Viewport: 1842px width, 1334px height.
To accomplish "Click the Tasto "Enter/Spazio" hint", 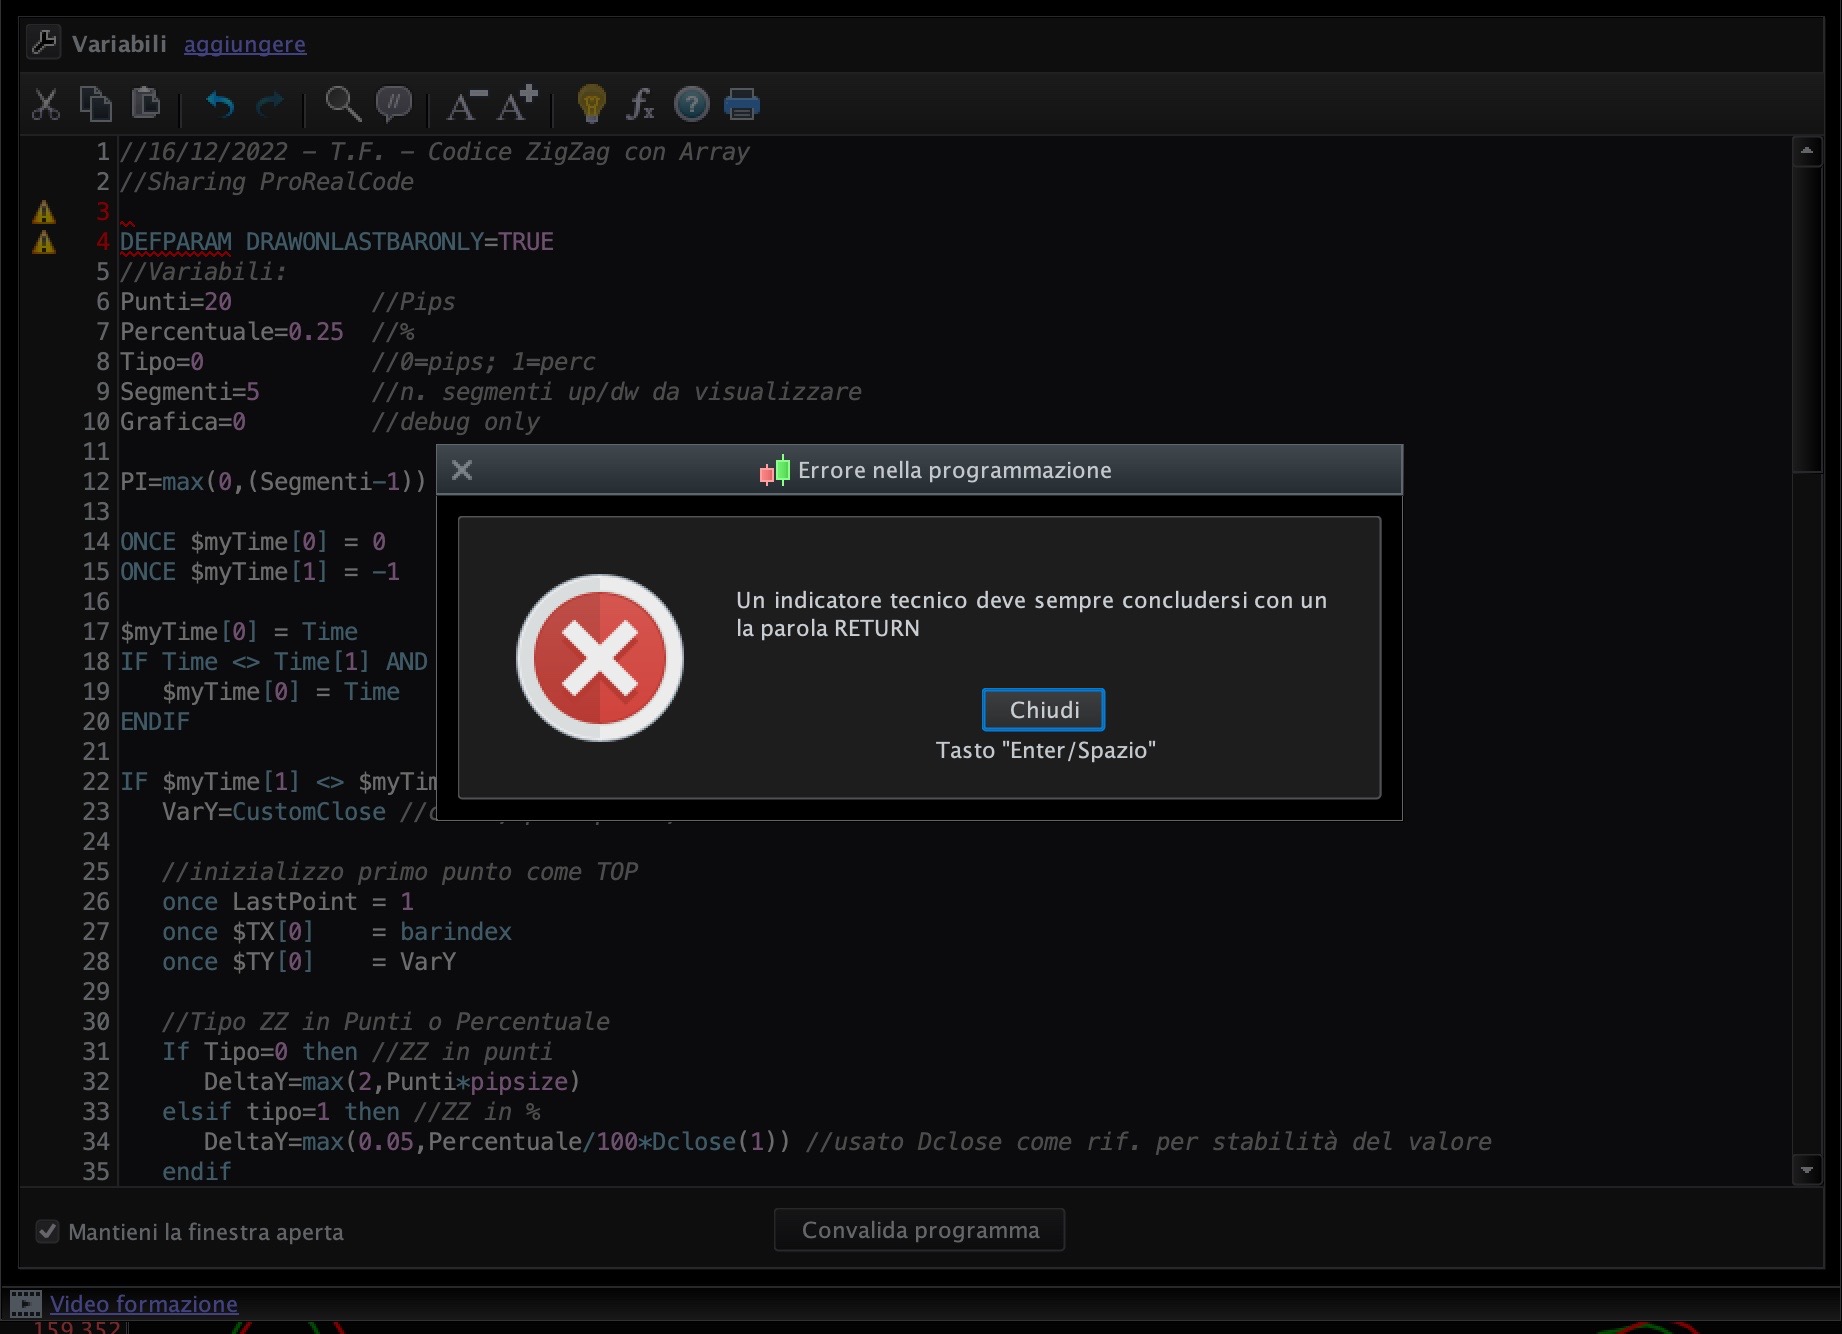I will click(1046, 750).
